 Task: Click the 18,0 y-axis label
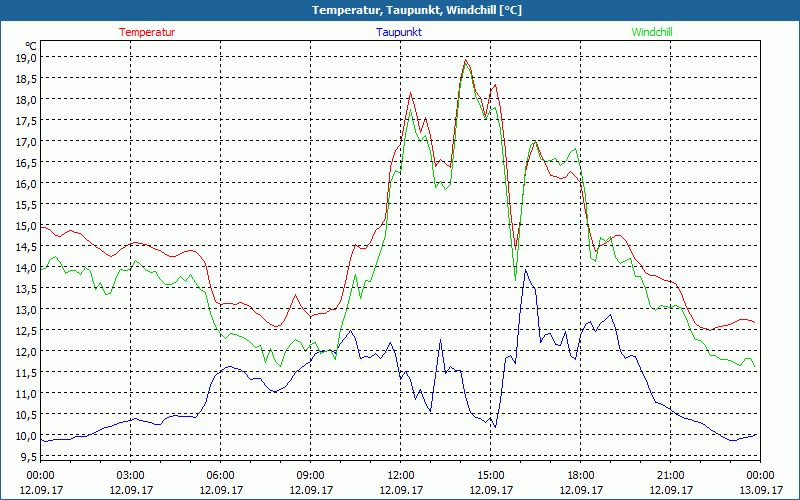(x=26, y=99)
